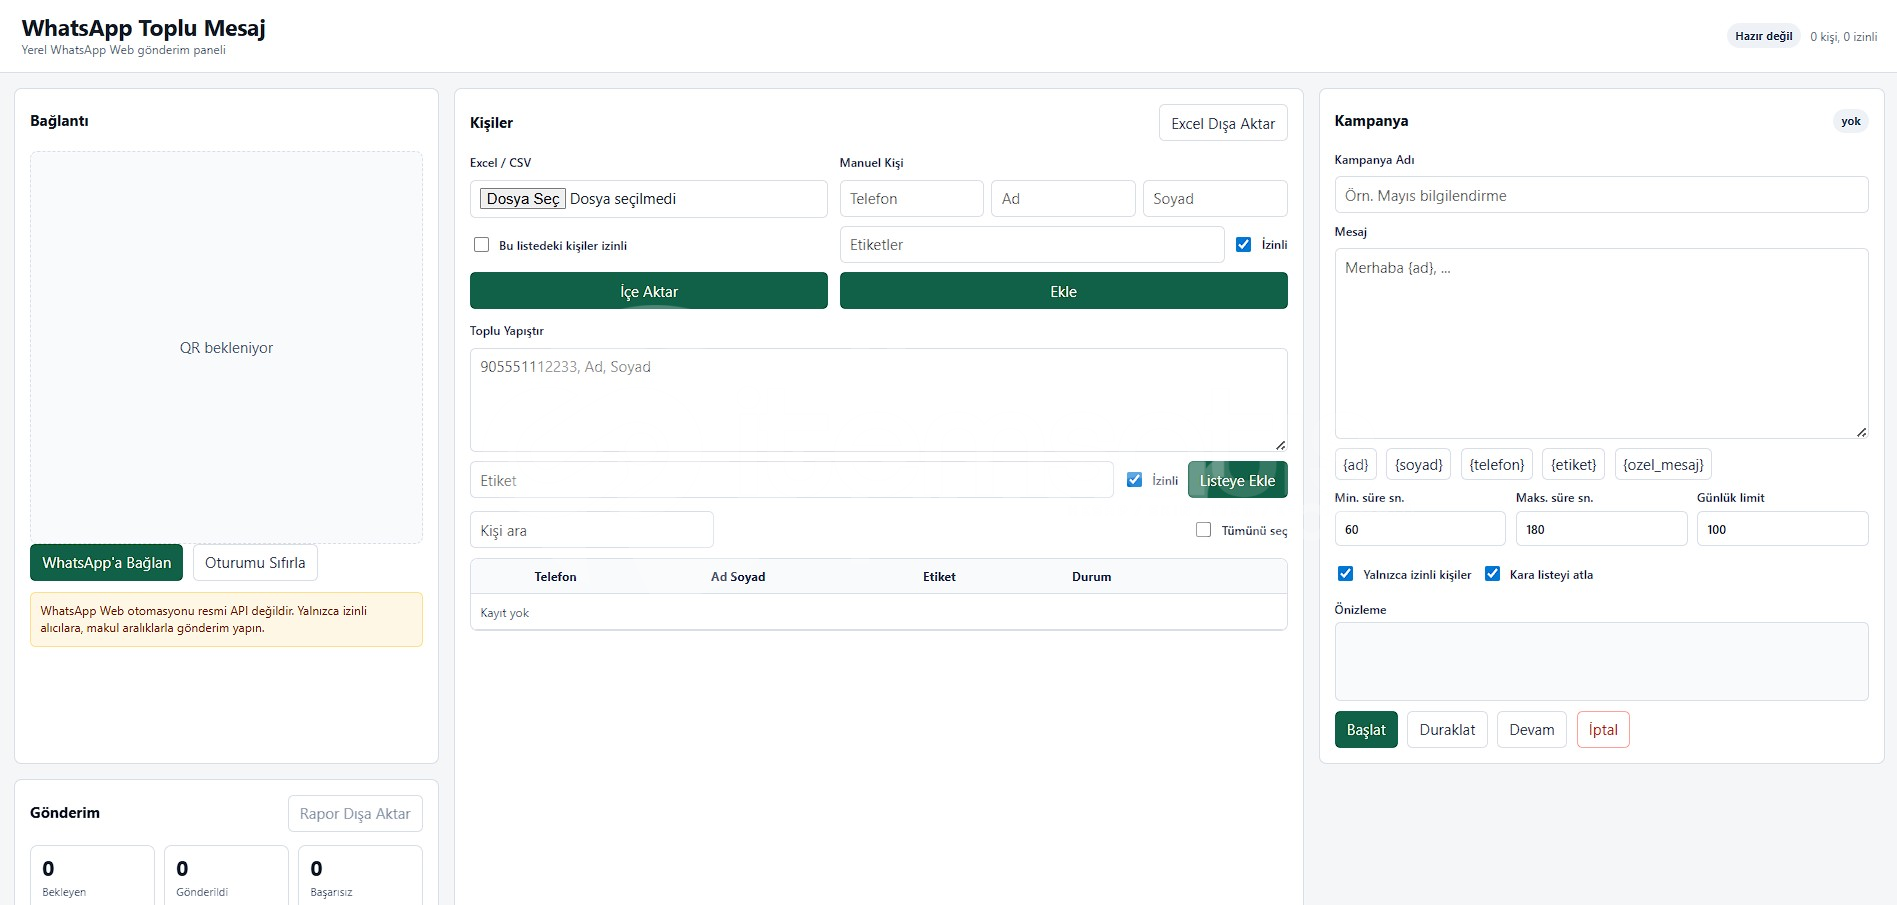Resume campaign with 'Devam' button
This screenshot has width=1897, height=905.
pyautogui.click(x=1532, y=730)
